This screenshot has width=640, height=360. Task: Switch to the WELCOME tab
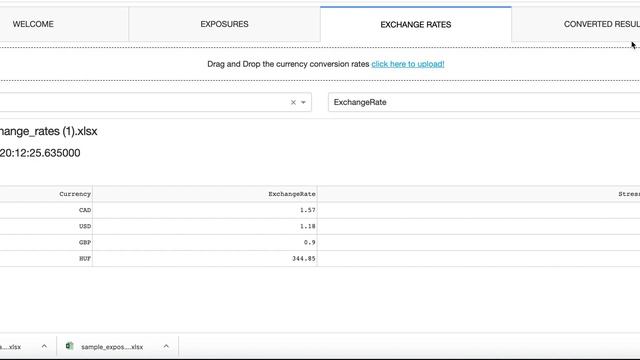(64, 24)
